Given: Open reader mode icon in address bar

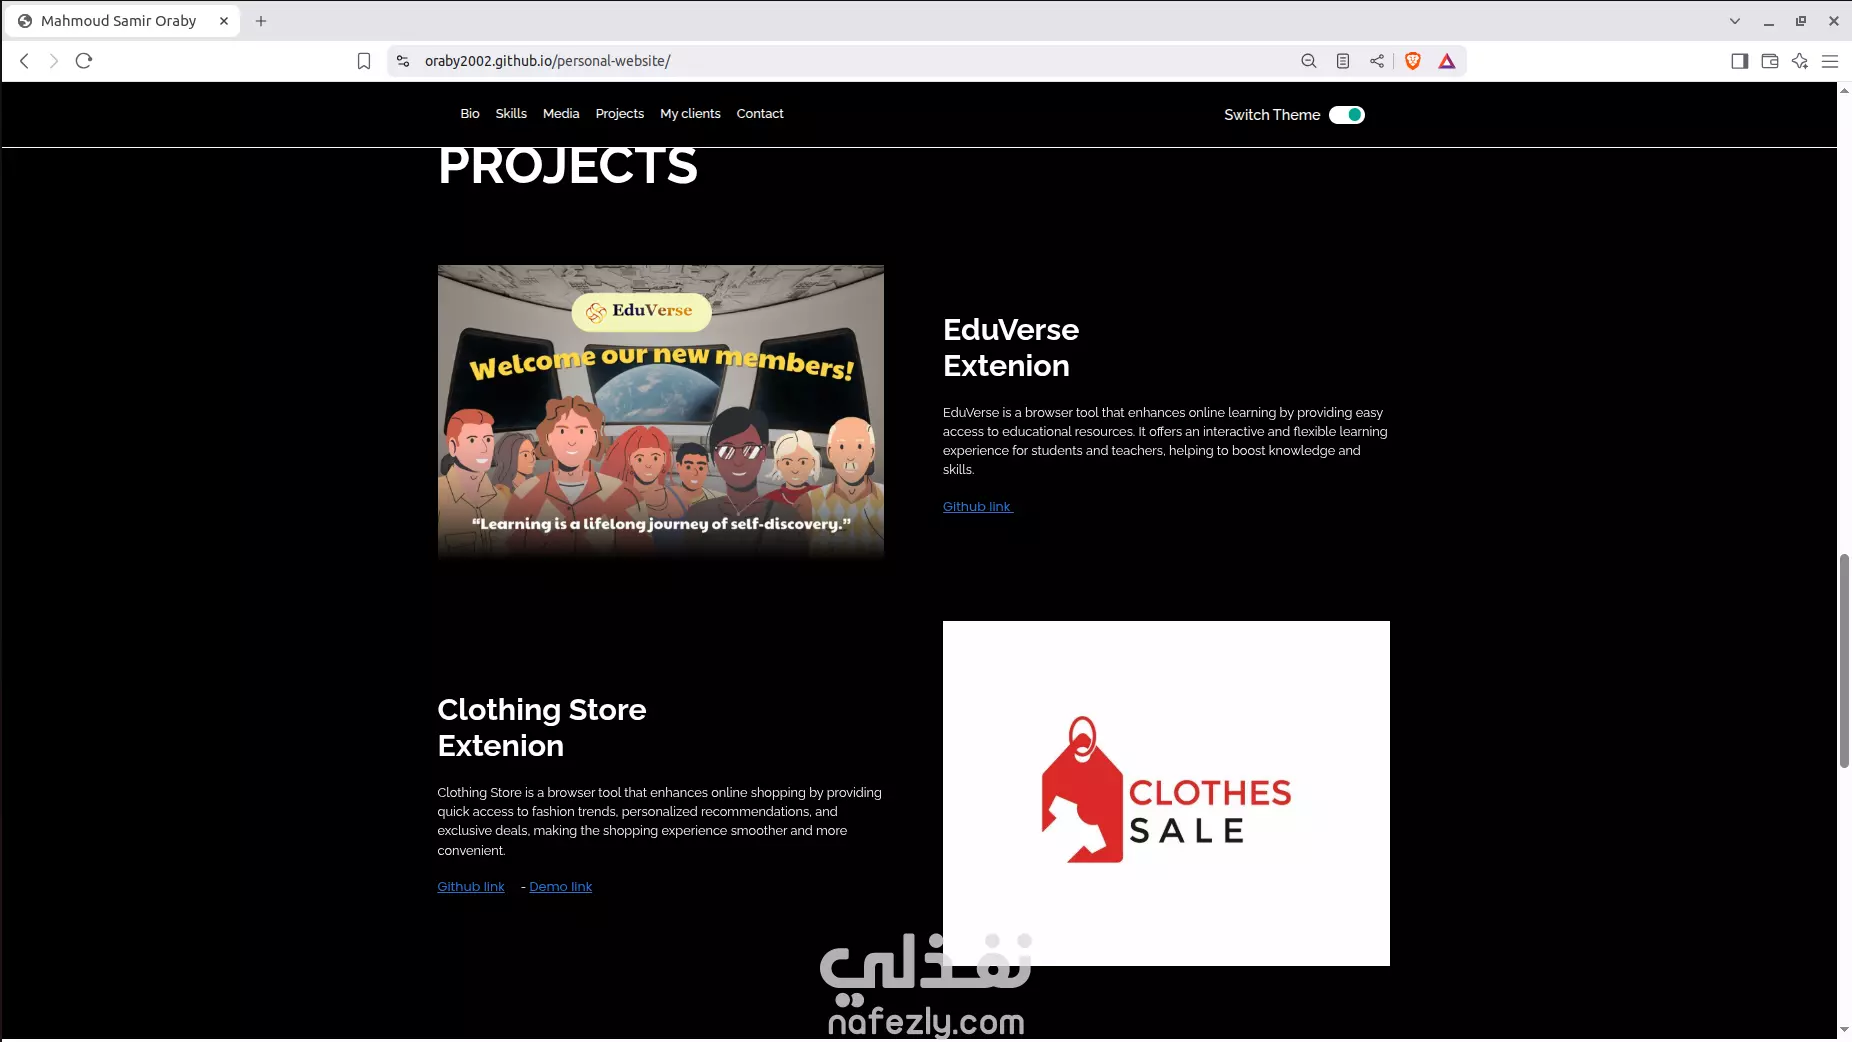Looking at the screenshot, I should (1343, 61).
